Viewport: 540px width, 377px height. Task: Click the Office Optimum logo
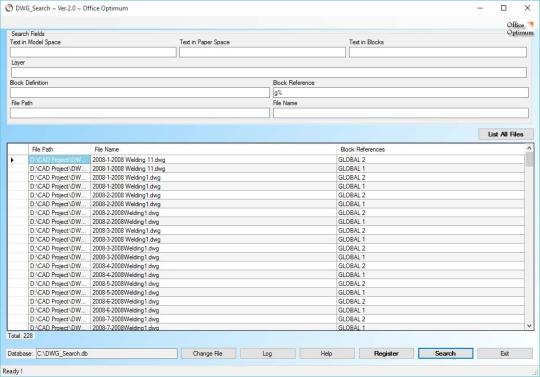coord(520,29)
